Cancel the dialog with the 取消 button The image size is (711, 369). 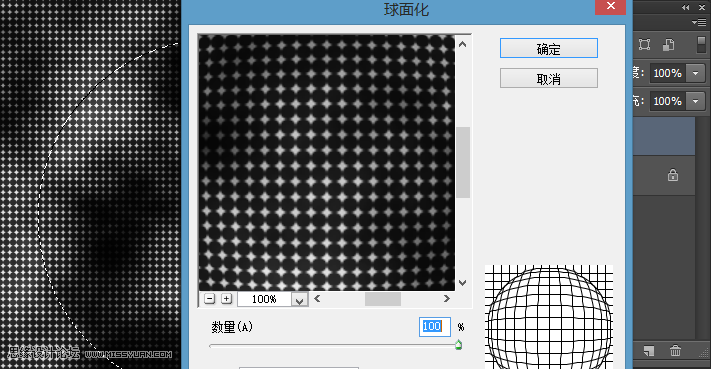coord(549,78)
